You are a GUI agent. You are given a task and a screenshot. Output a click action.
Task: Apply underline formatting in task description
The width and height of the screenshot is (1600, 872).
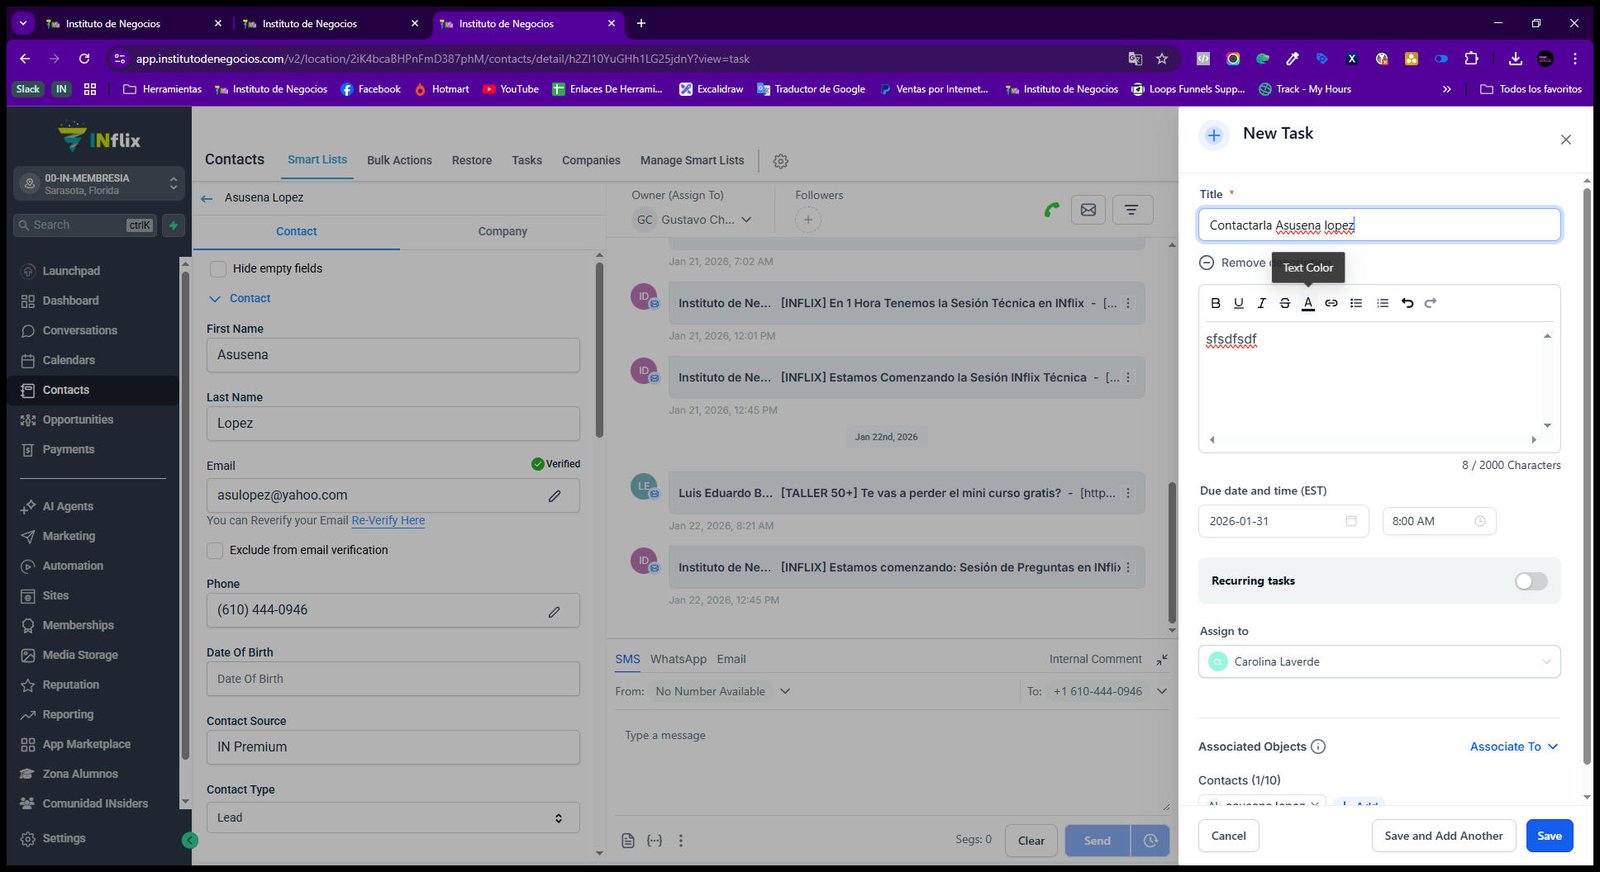tap(1238, 303)
